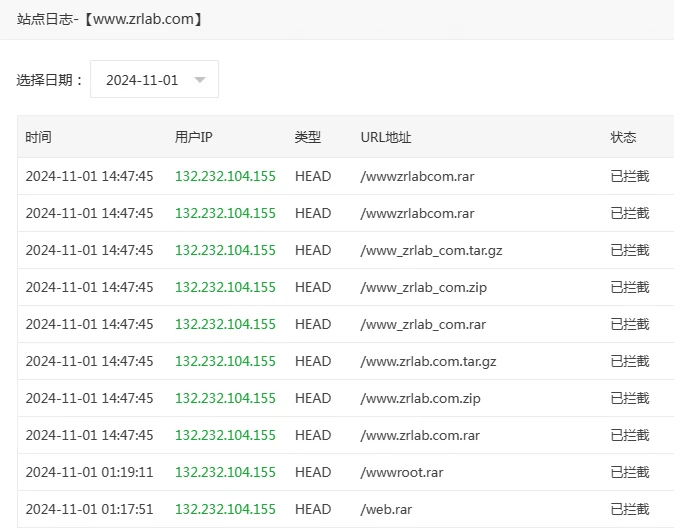
Task: Click the 时间 column header
Action: 38,137
